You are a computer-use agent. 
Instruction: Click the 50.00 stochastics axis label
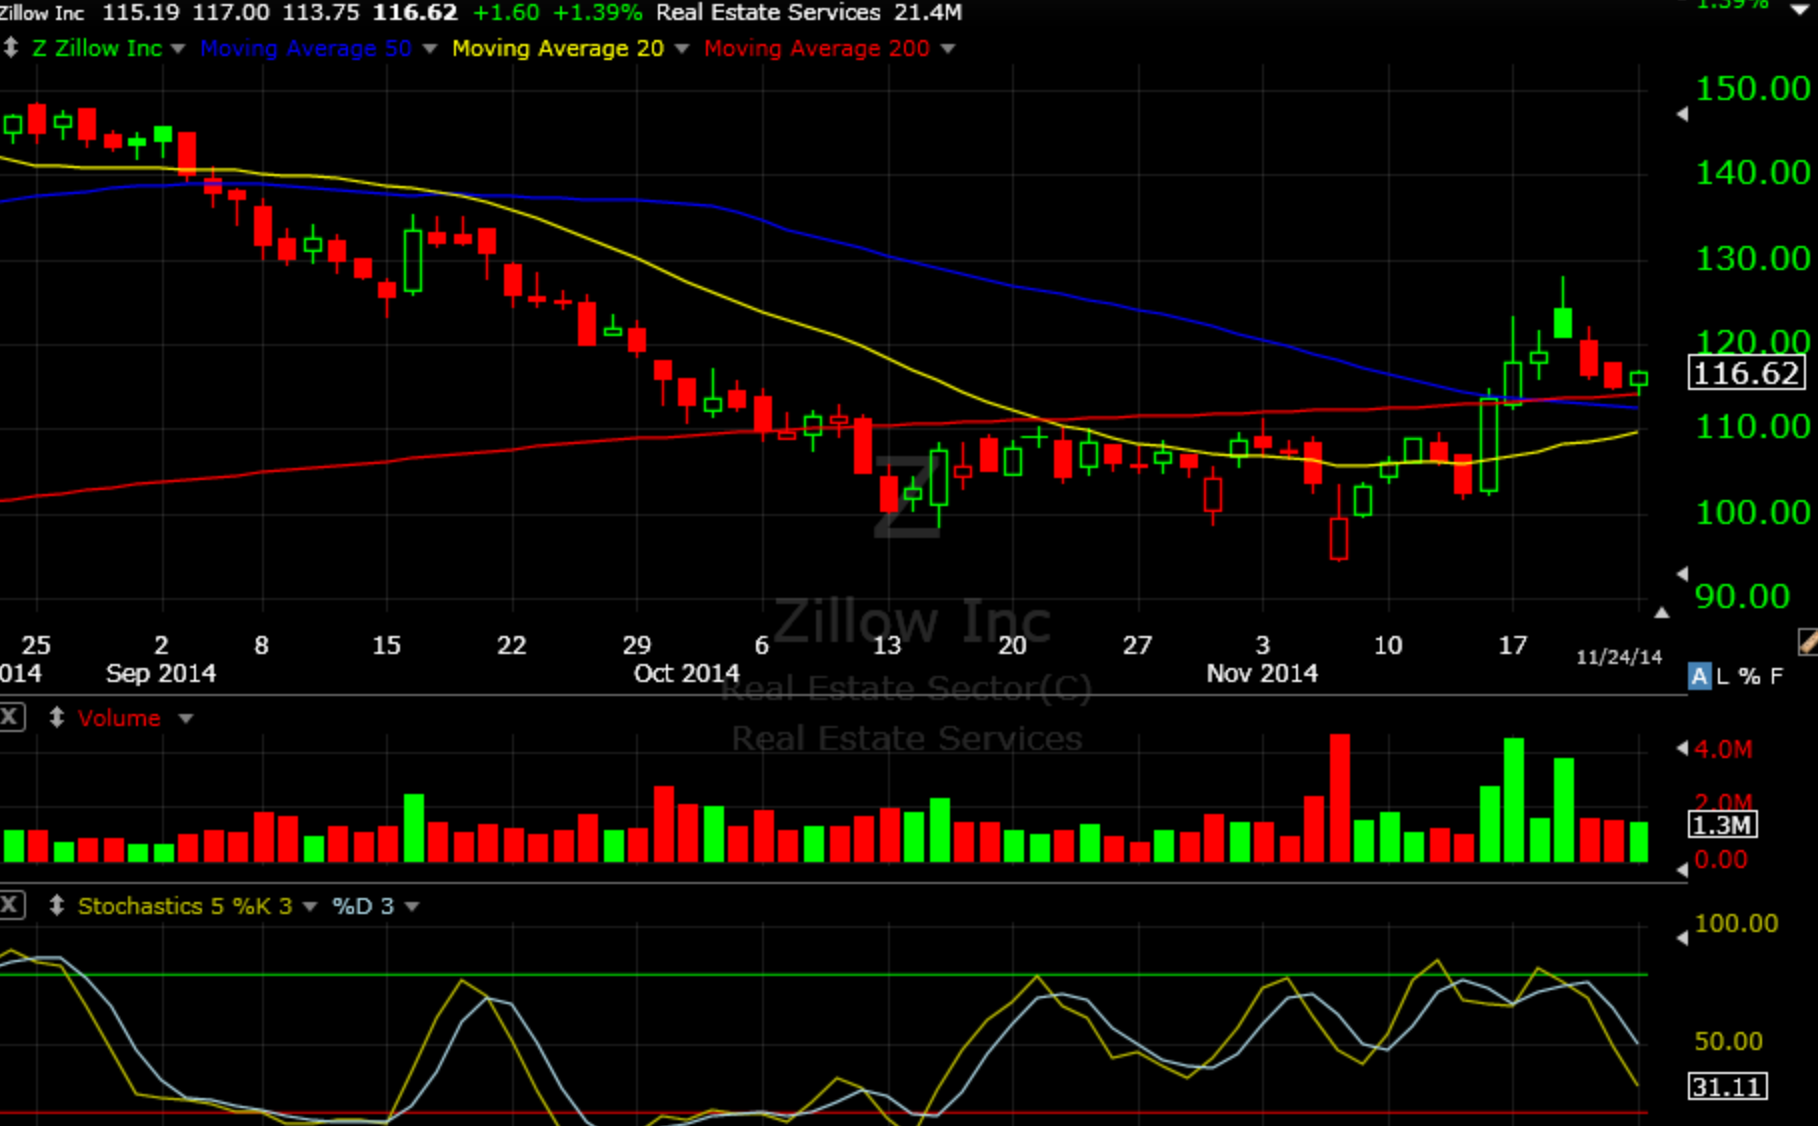1728,1041
